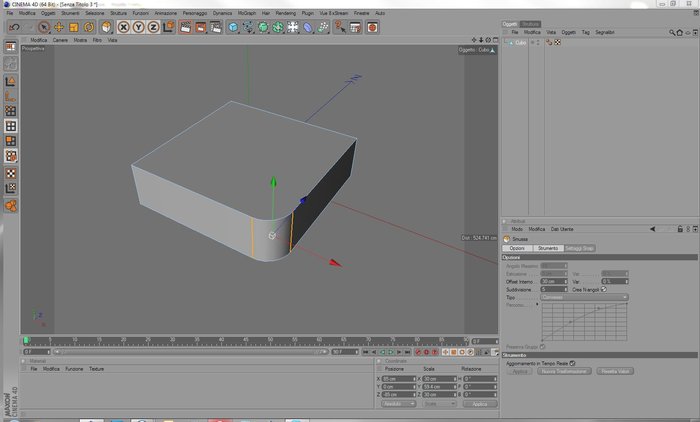Switch to the Strumento tab

point(548,248)
